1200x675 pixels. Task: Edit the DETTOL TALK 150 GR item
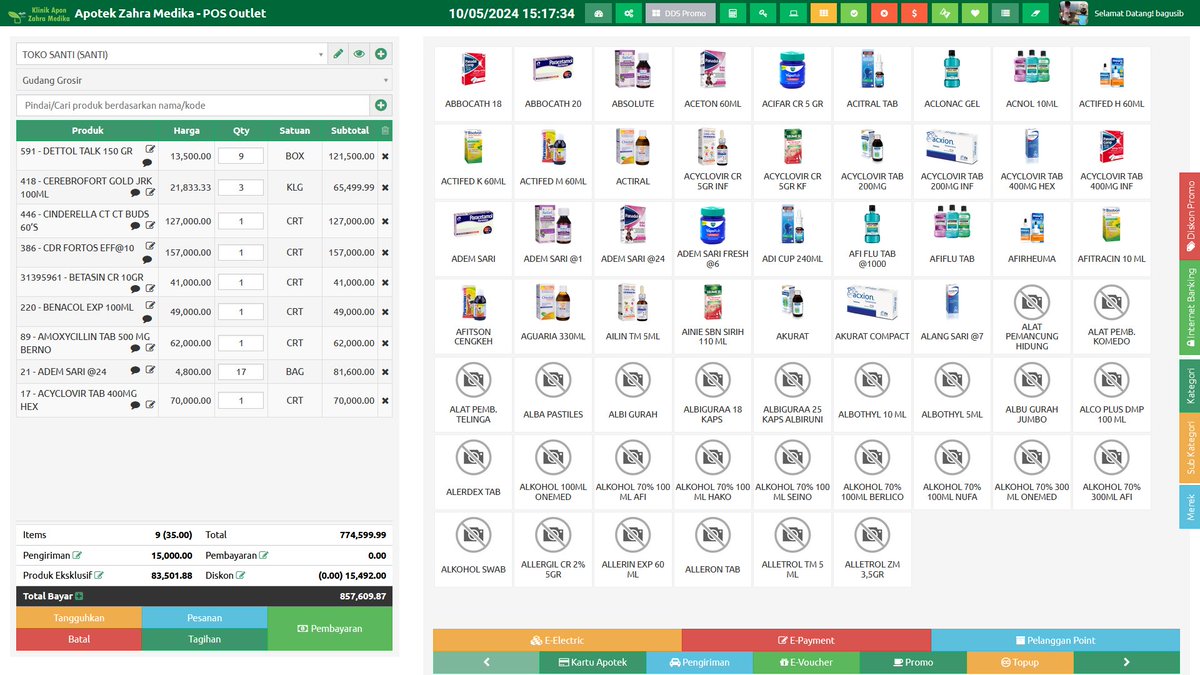[151, 150]
